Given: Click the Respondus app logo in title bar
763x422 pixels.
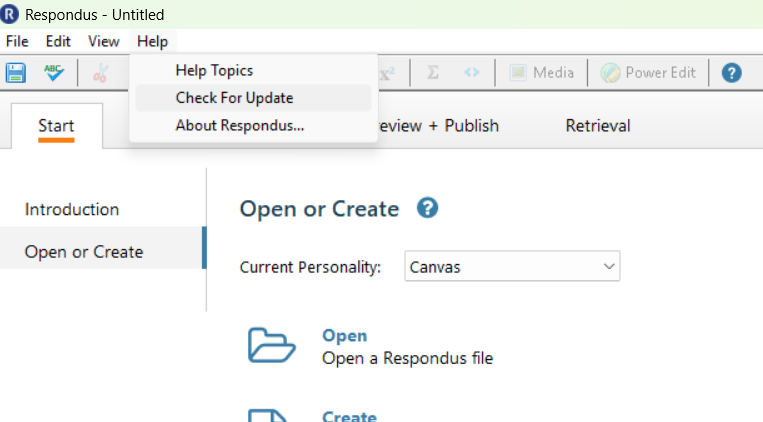Looking at the screenshot, I should (9, 14).
